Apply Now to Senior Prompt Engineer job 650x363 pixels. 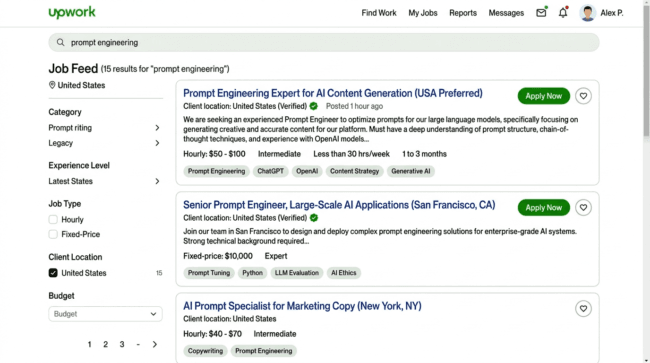(543, 208)
